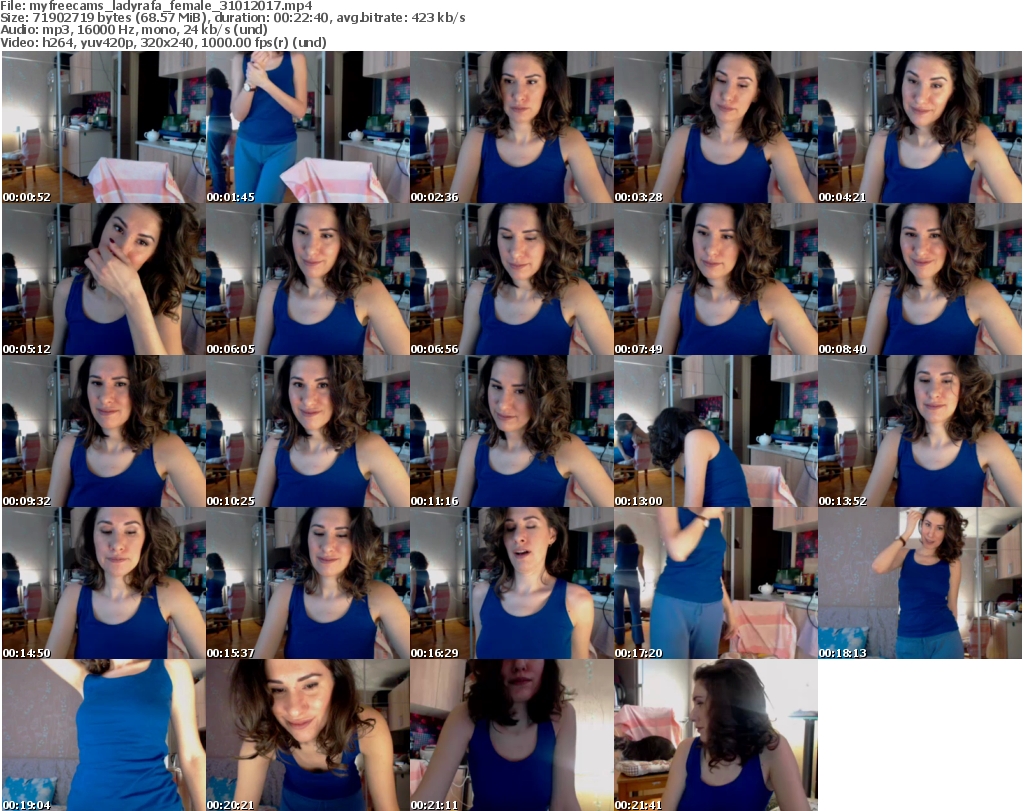
Task: Choose the thumbnail frame at 00:11:16
Action: pyautogui.click(x=511, y=431)
